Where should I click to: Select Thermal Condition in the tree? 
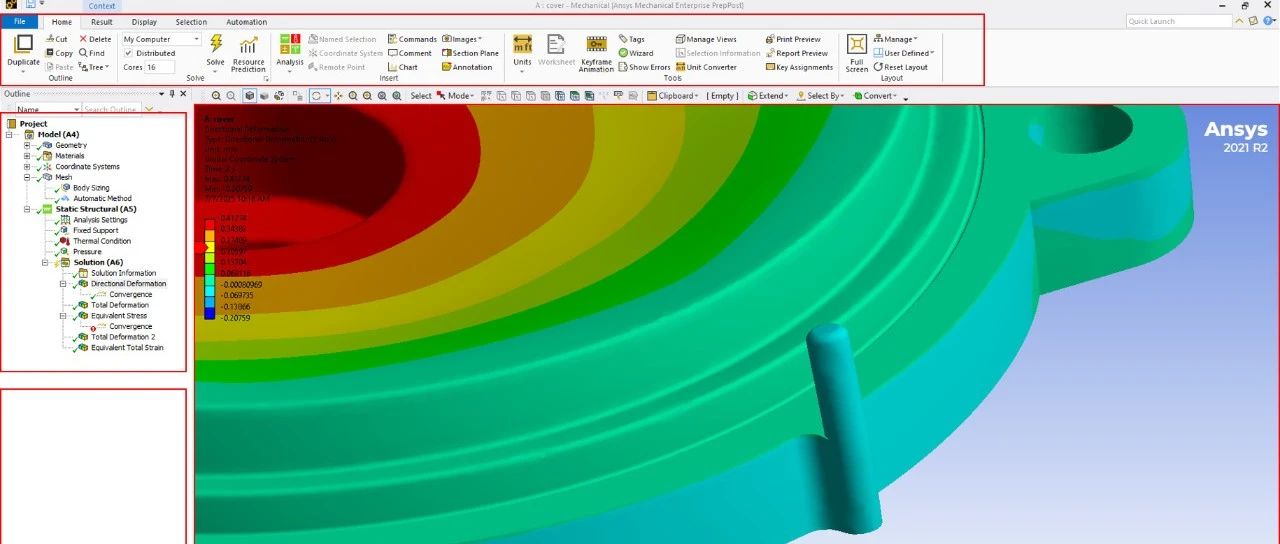coord(101,241)
